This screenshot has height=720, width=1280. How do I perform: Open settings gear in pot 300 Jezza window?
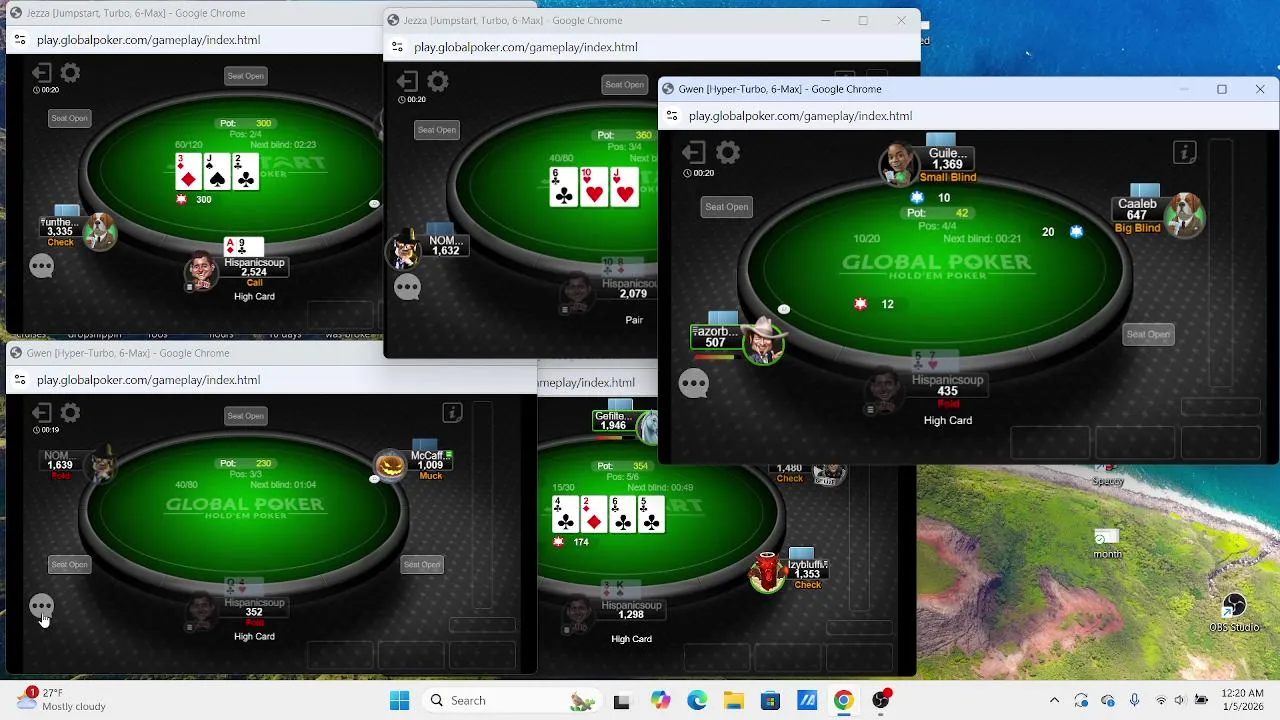point(70,73)
